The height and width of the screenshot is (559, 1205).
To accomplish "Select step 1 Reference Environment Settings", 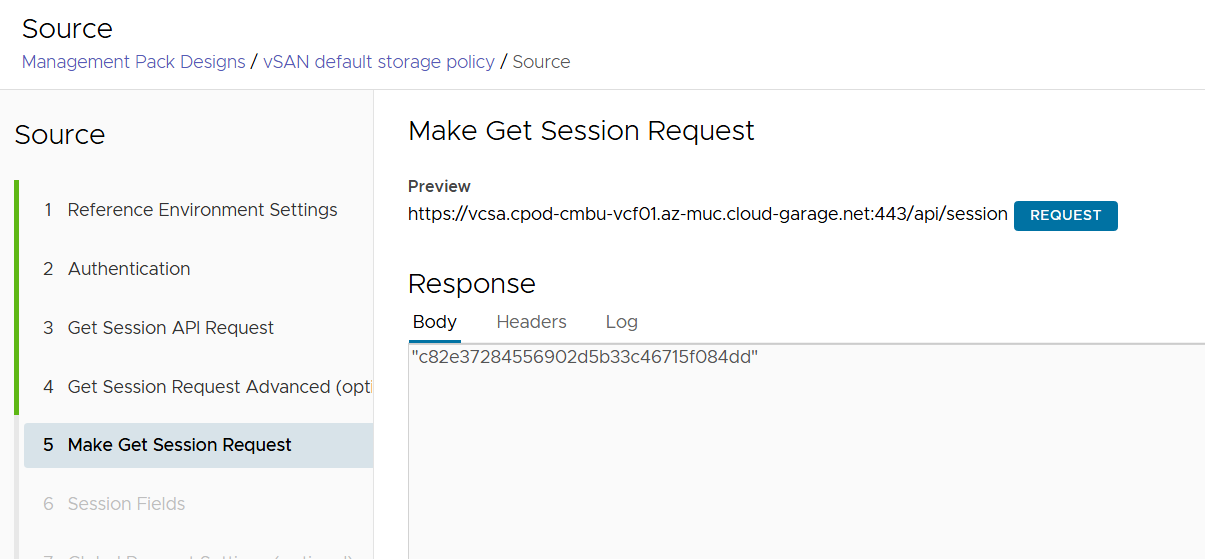I will (x=202, y=210).
